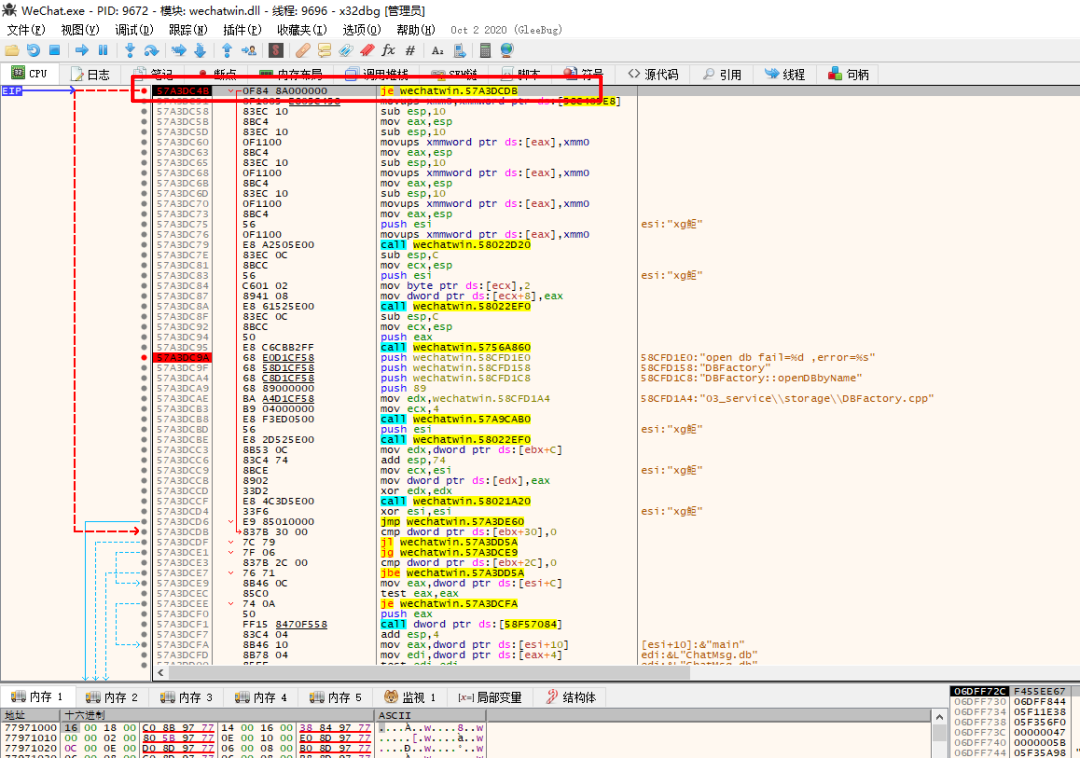
Task: Open the 视图(V) menu
Action: (x=80, y=30)
